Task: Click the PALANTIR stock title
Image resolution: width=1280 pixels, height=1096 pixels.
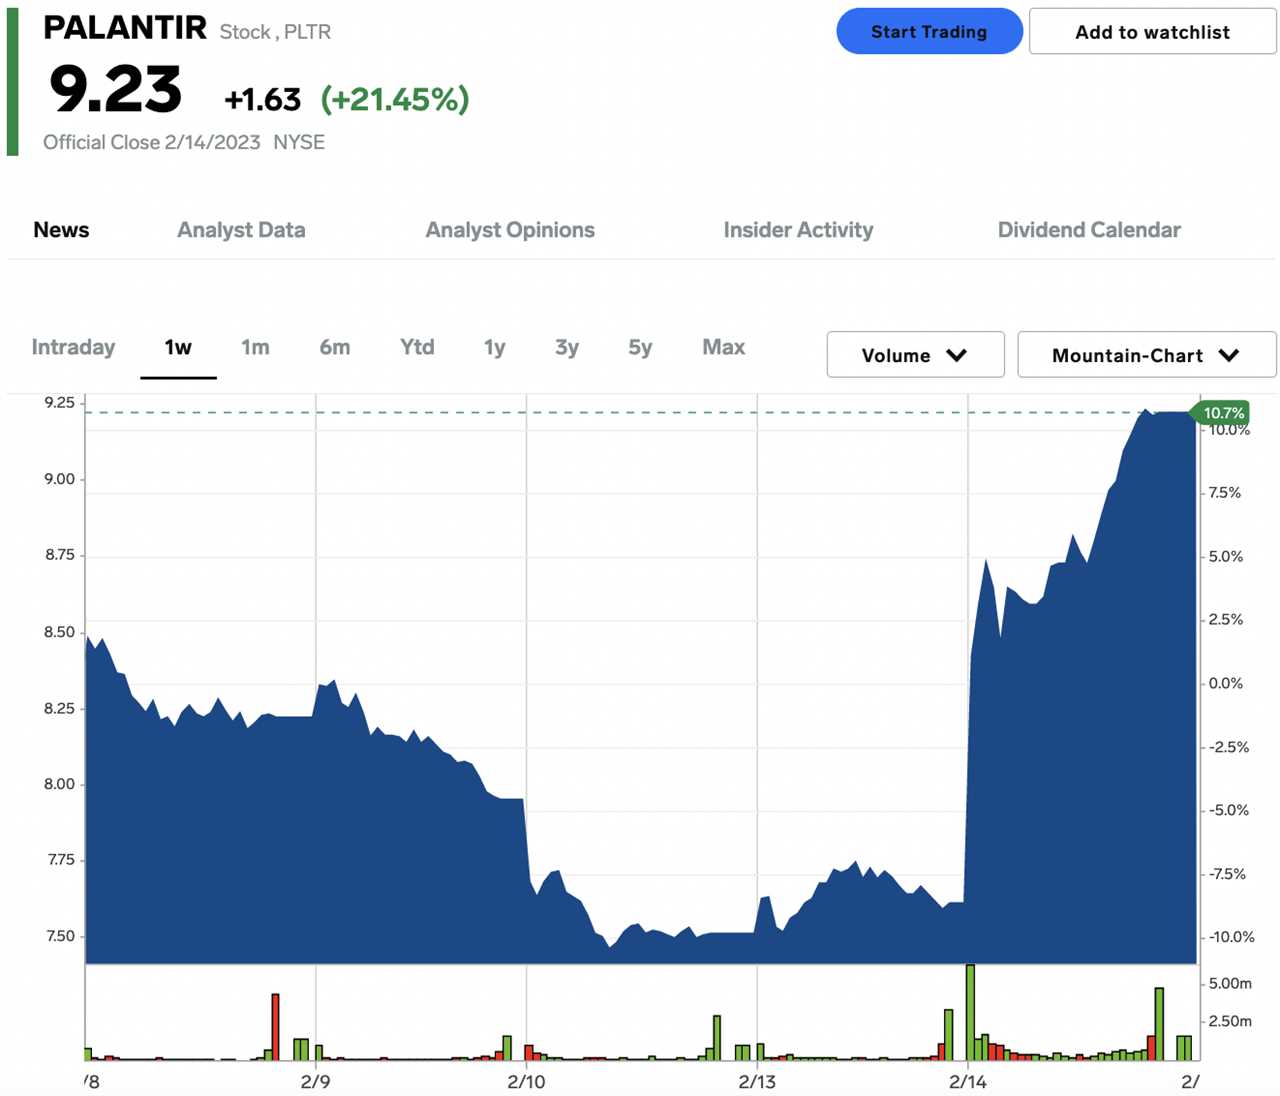Action: point(125,28)
